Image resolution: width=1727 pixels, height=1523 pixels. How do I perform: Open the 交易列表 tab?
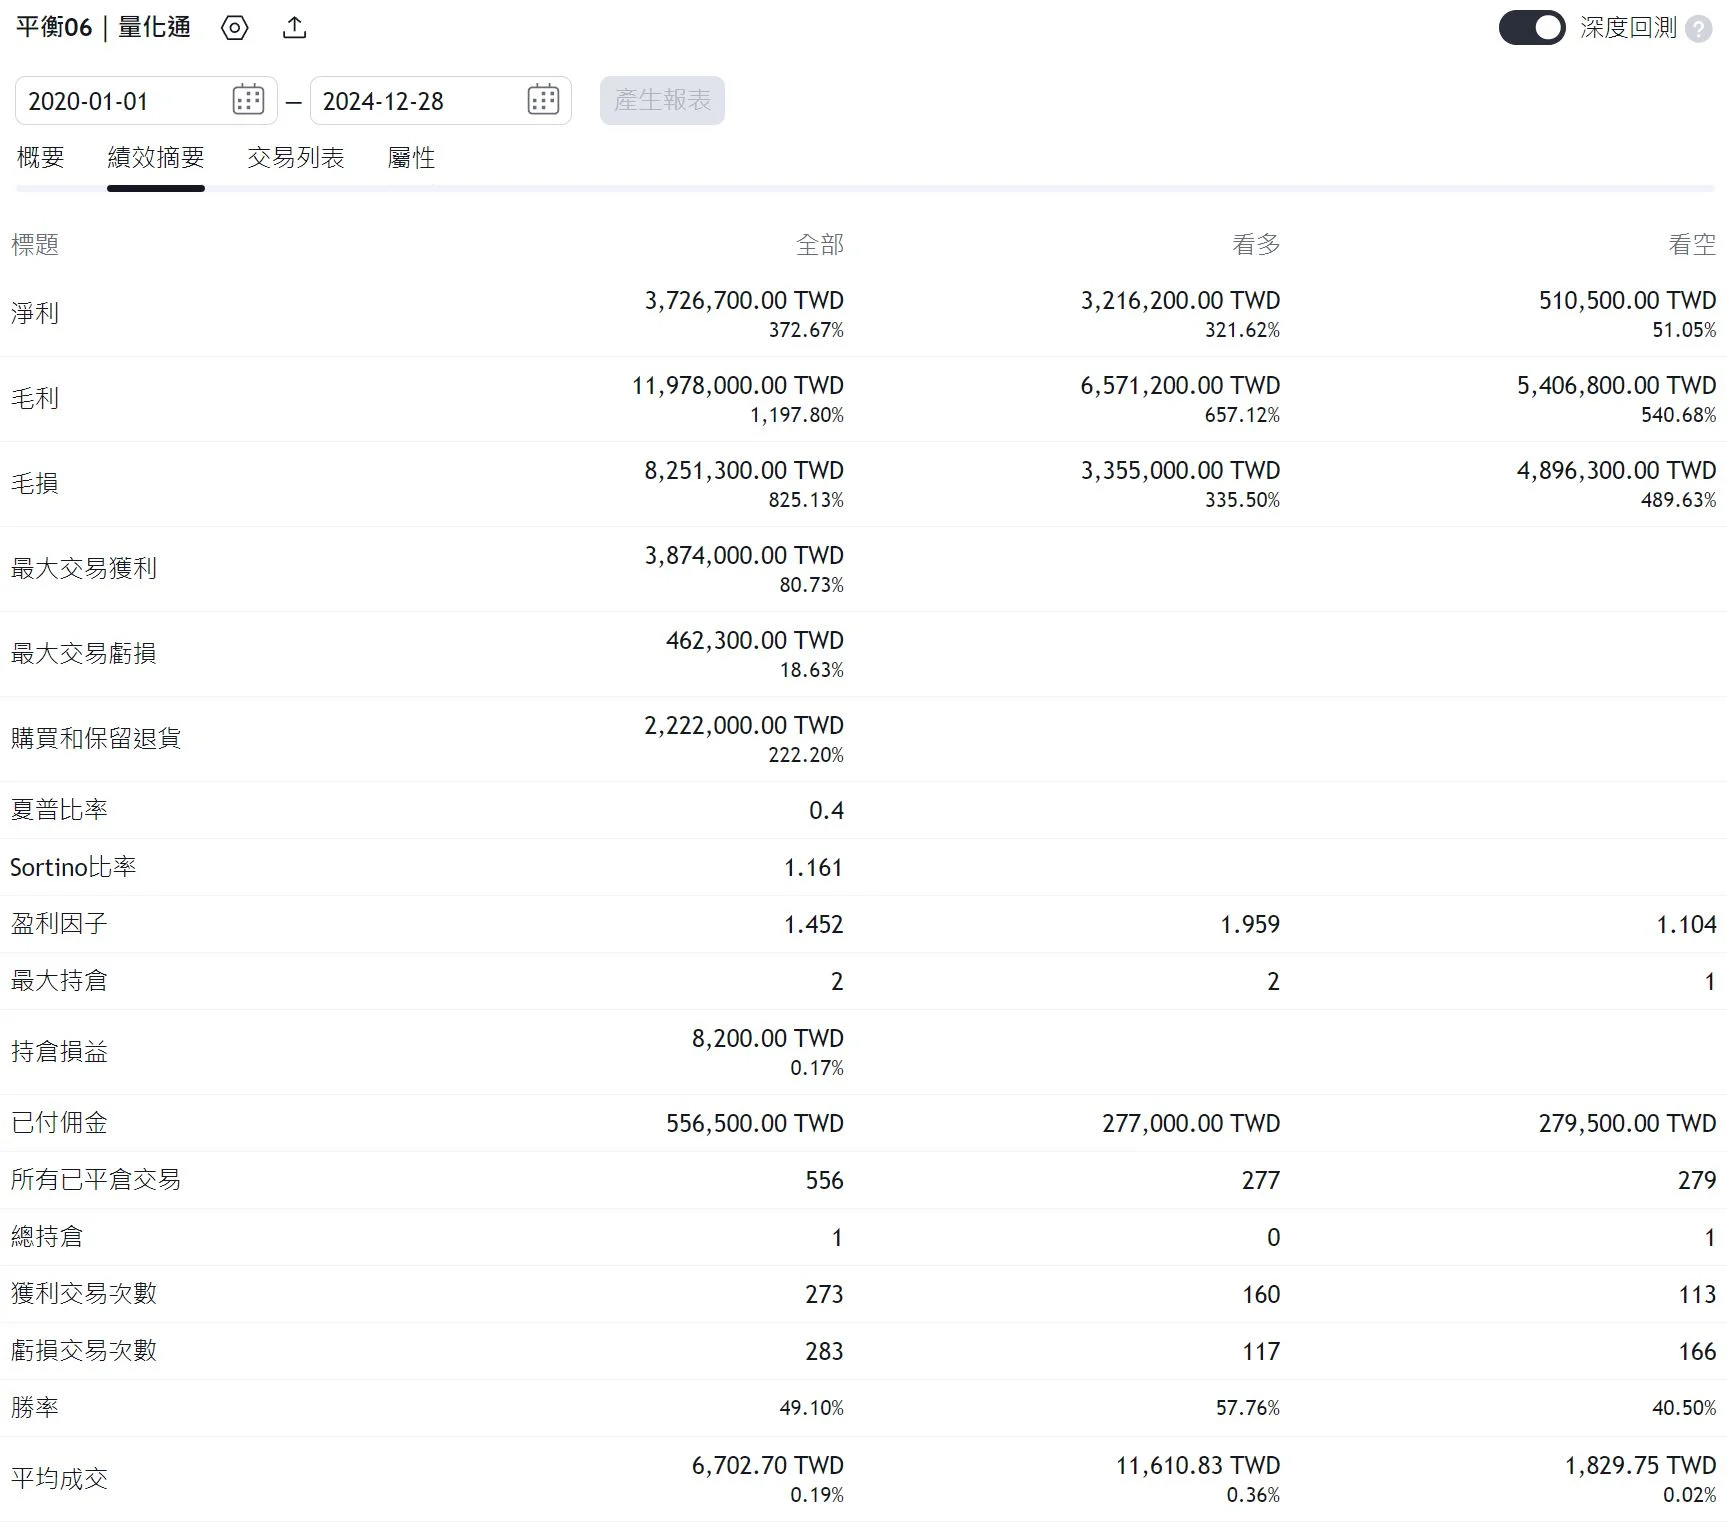pos(296,158)
